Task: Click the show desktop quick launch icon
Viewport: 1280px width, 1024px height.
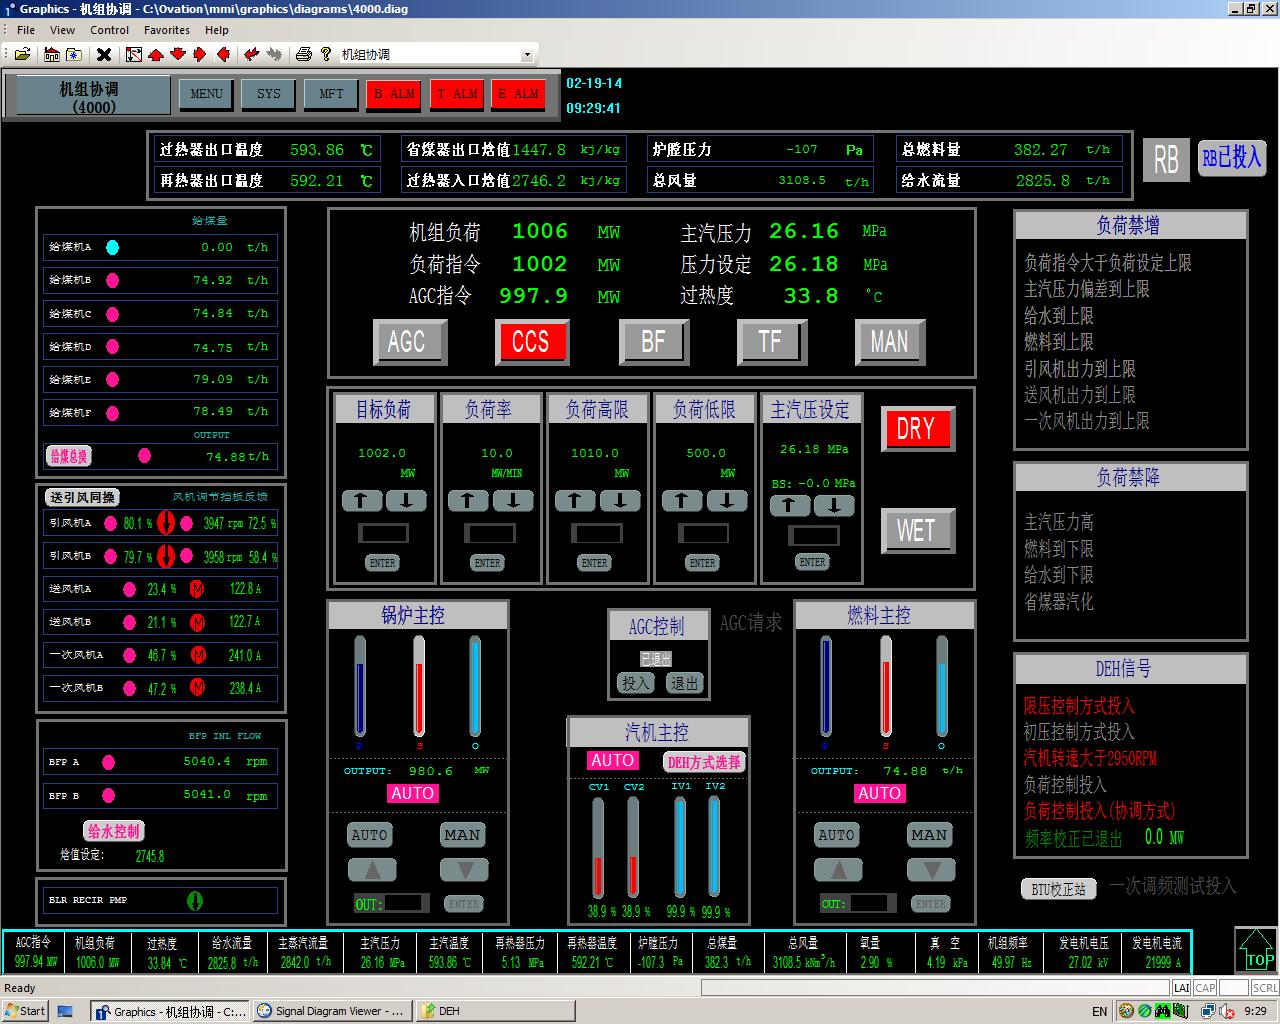Action: [65, 1011]
